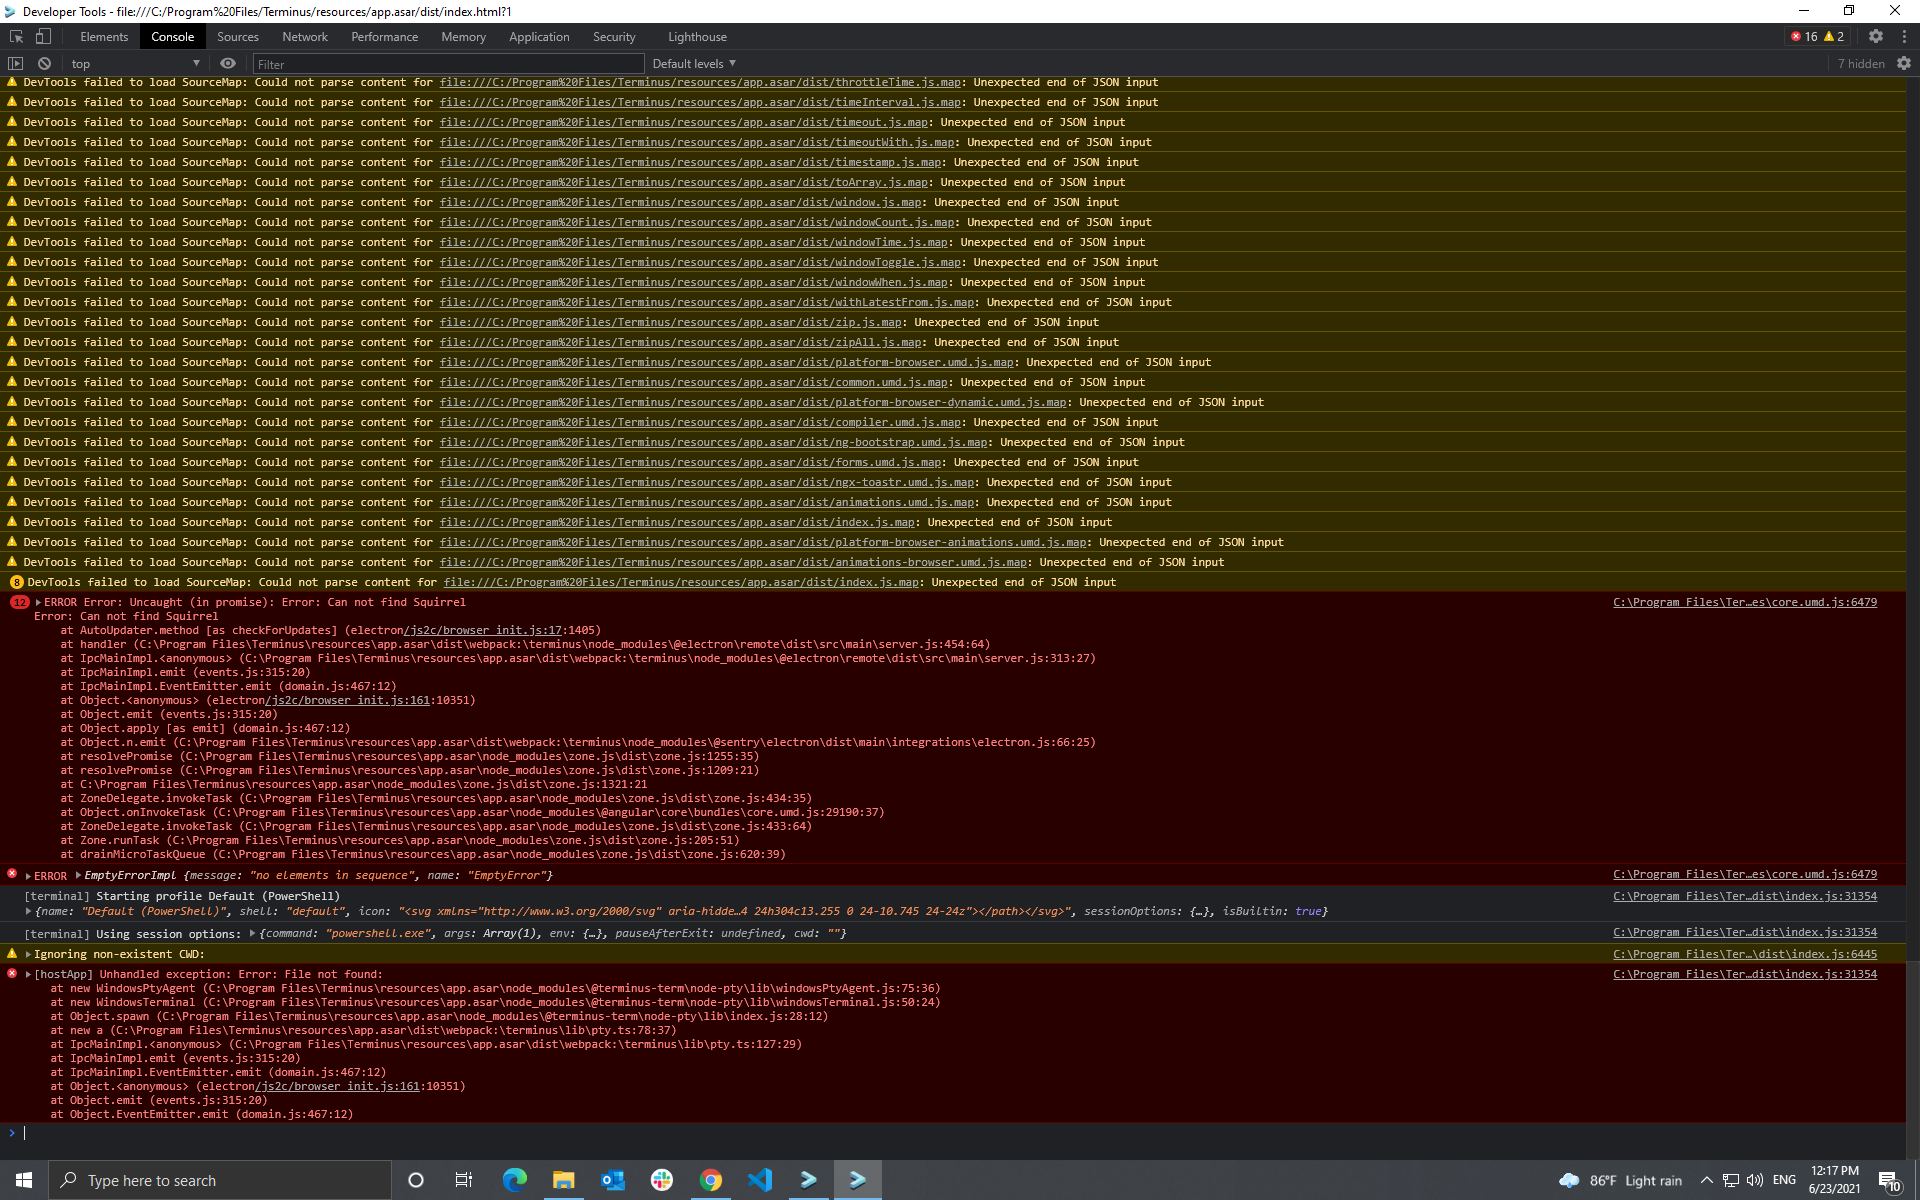This screenshot has width=1920, height=1200.
Task: Switch to the Network tab
Action: coord(304,36)
